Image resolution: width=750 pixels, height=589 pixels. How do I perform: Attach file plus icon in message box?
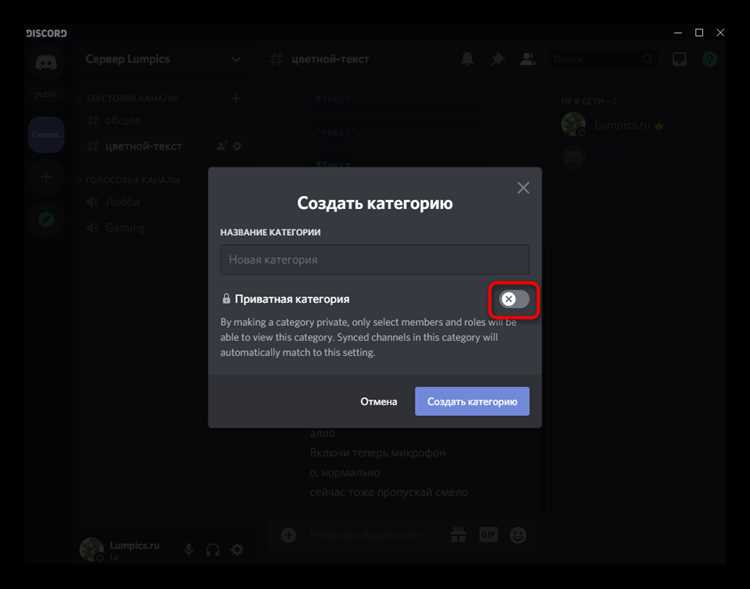288,535
